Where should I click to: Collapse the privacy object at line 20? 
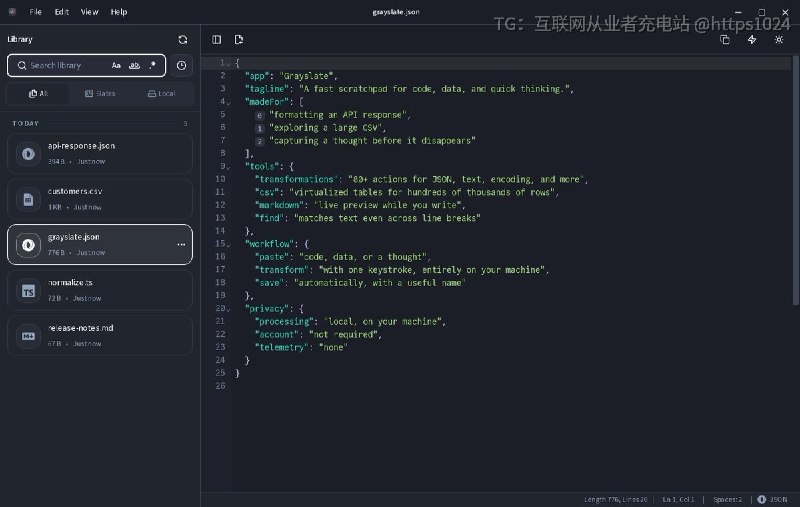point(229,310)
